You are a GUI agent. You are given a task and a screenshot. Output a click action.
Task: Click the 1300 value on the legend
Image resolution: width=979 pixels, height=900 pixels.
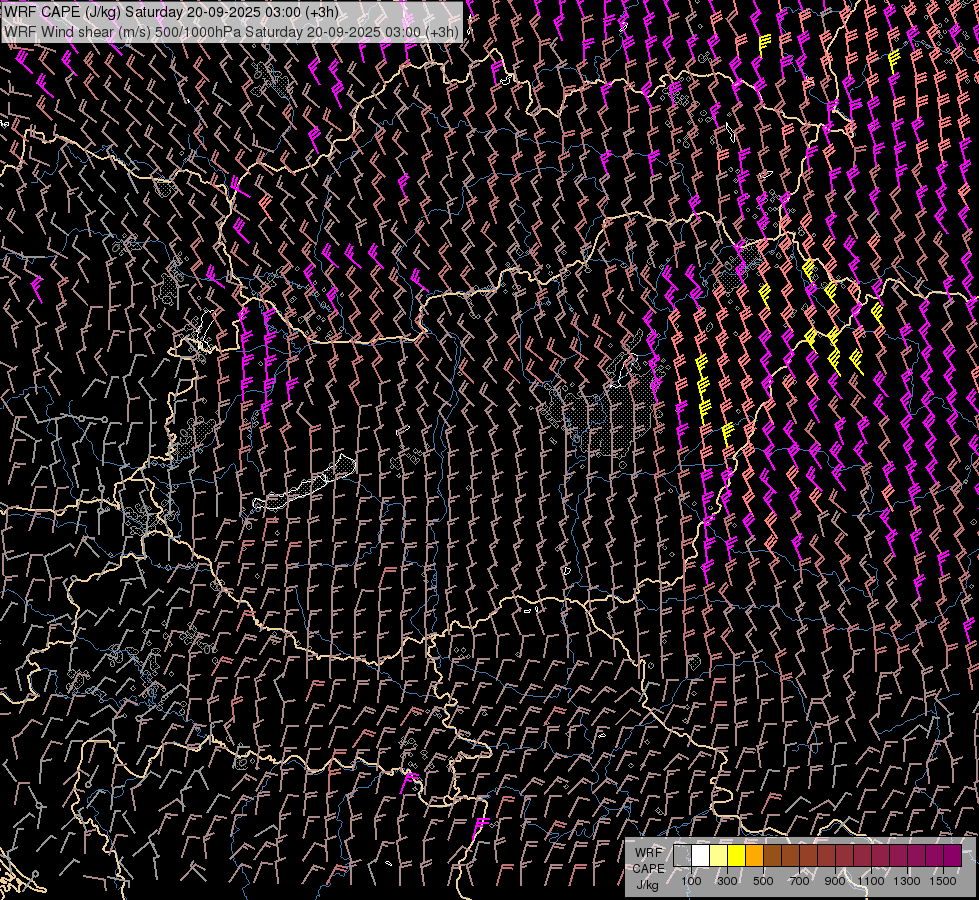coord(907,881)
